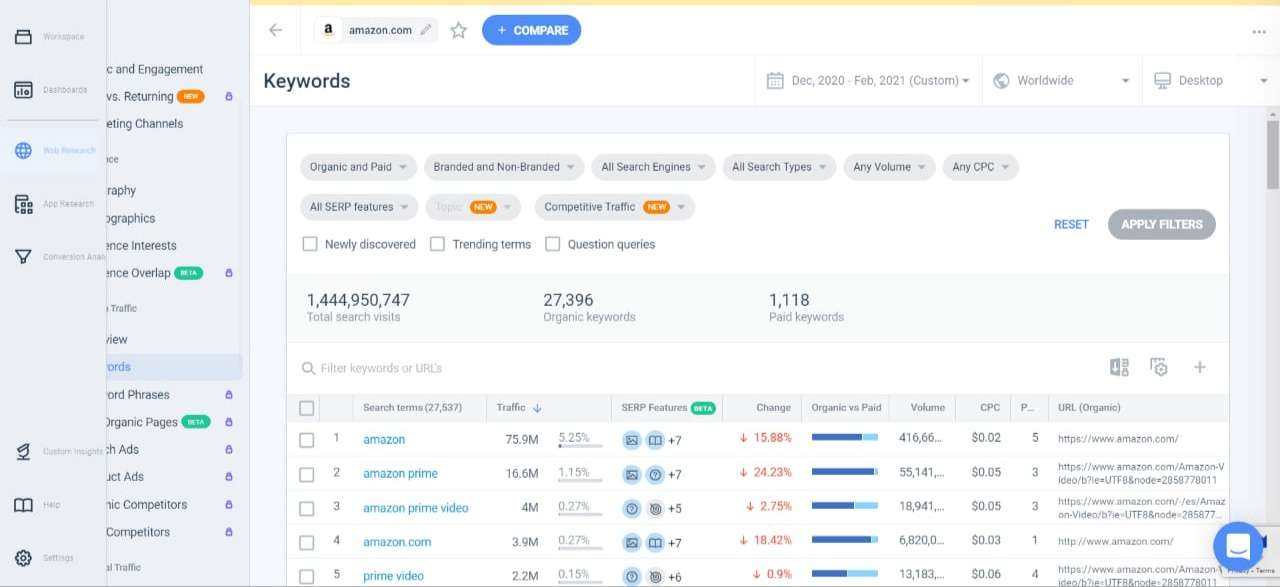Favorite amazon.com with the star icon

458,30
